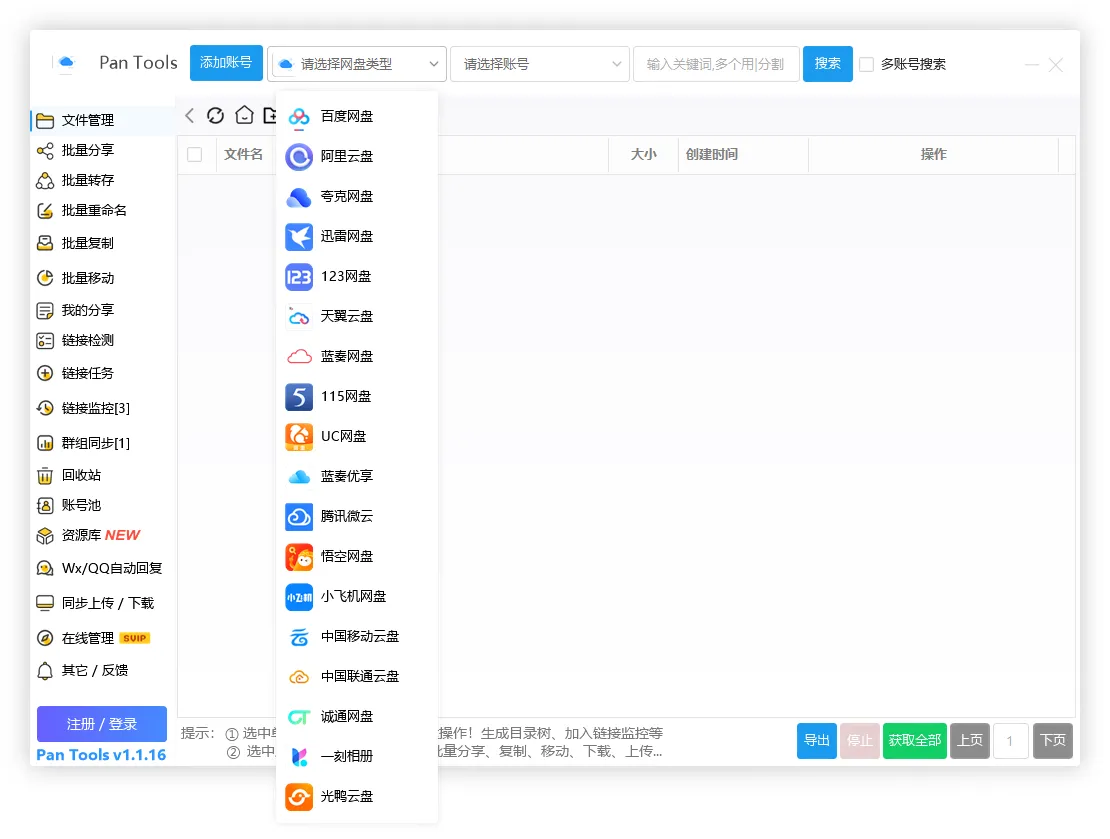Image resolution: width=1110 pixels, height=839 pixels.
Task: Open 同步上传 / 下载 section
Action: tap(103, 603)
